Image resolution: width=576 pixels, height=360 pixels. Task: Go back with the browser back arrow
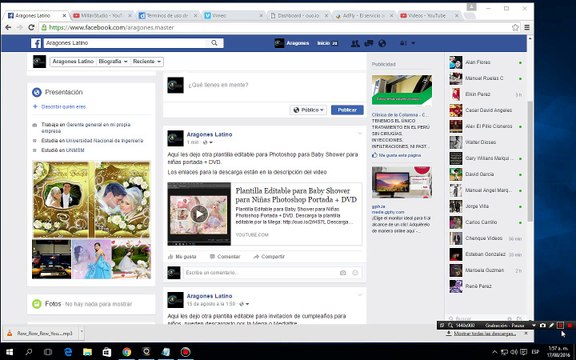click(8, 28)
